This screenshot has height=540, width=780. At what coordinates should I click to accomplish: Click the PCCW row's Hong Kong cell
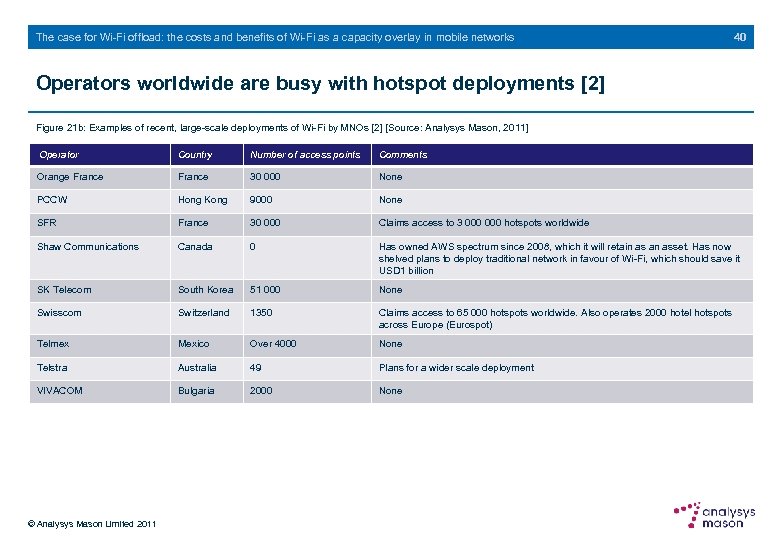coord(207,200)
